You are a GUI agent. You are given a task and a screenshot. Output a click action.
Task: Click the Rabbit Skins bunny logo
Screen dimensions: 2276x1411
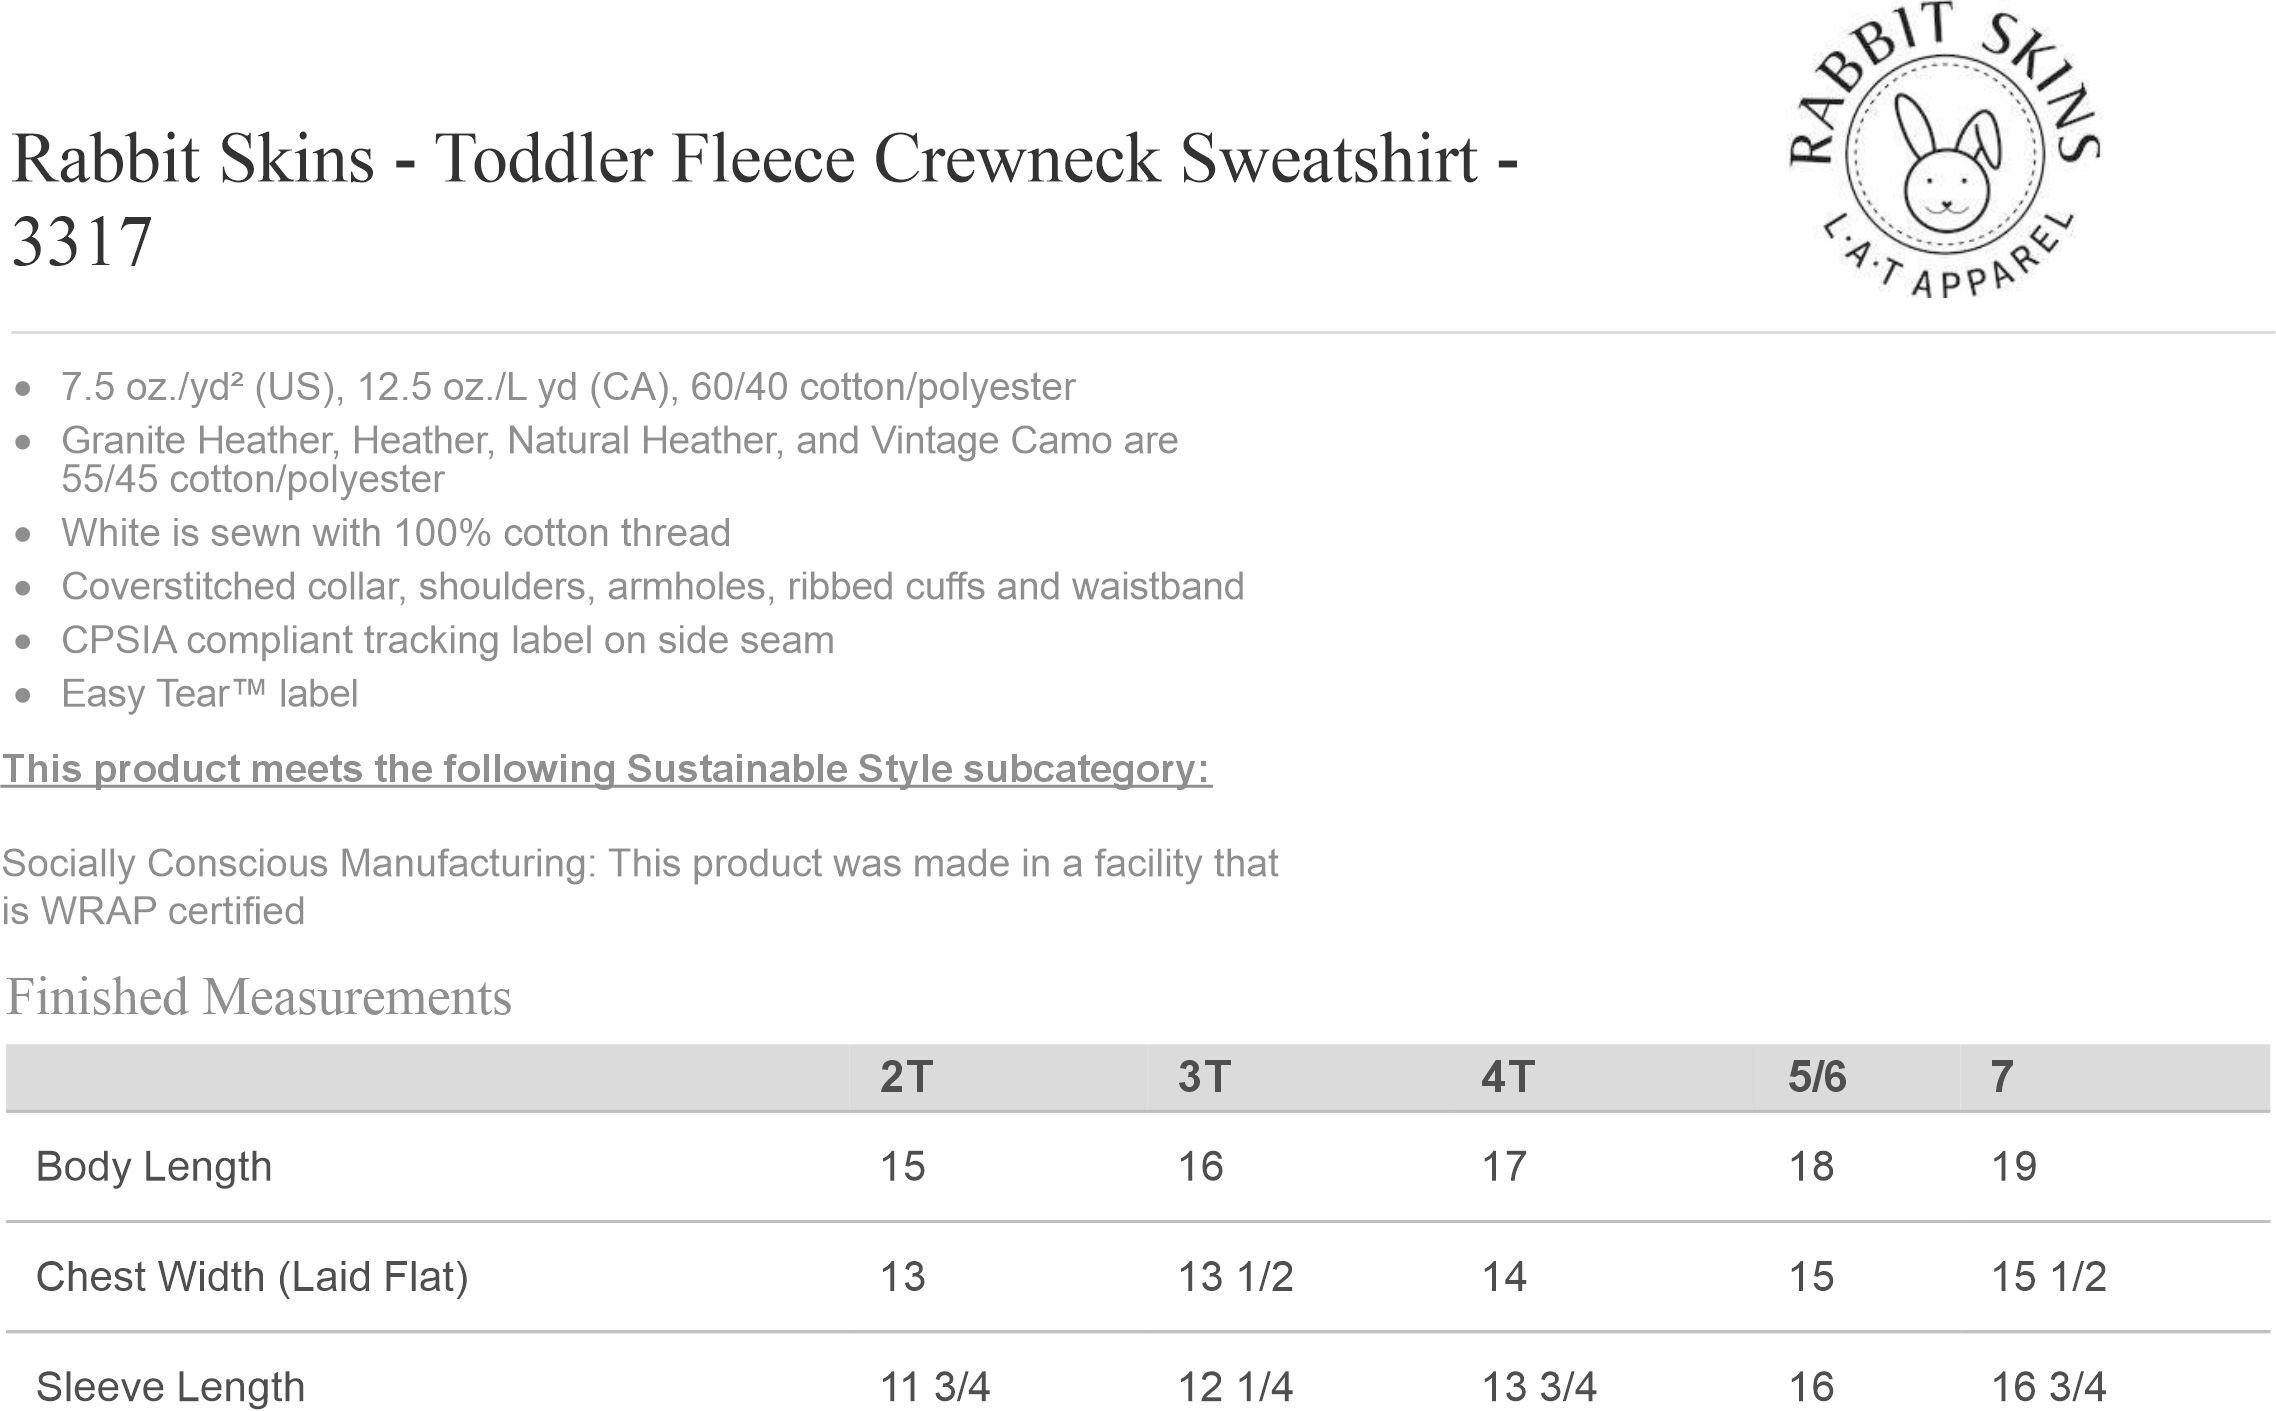click(x=1944, y=150)
